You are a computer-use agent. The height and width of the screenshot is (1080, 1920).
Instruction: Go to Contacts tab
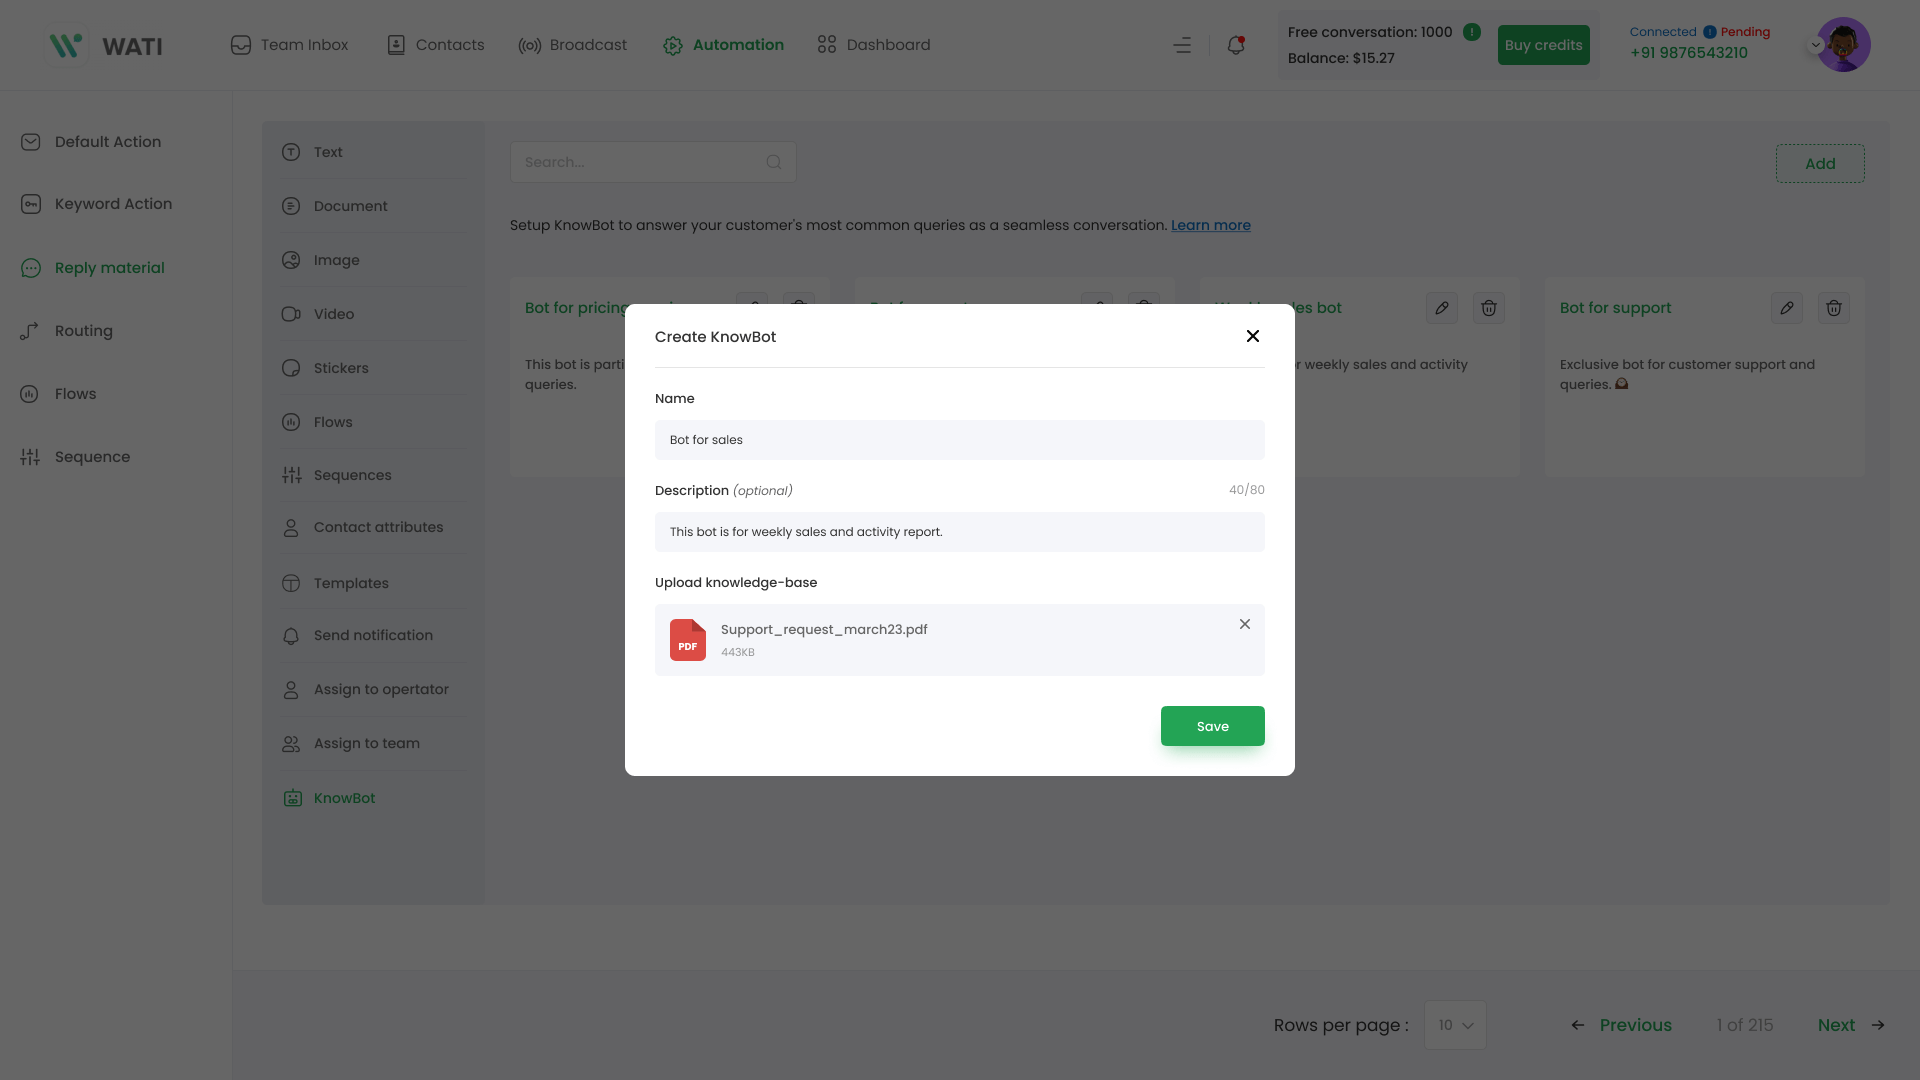click(x=435, y=45)
